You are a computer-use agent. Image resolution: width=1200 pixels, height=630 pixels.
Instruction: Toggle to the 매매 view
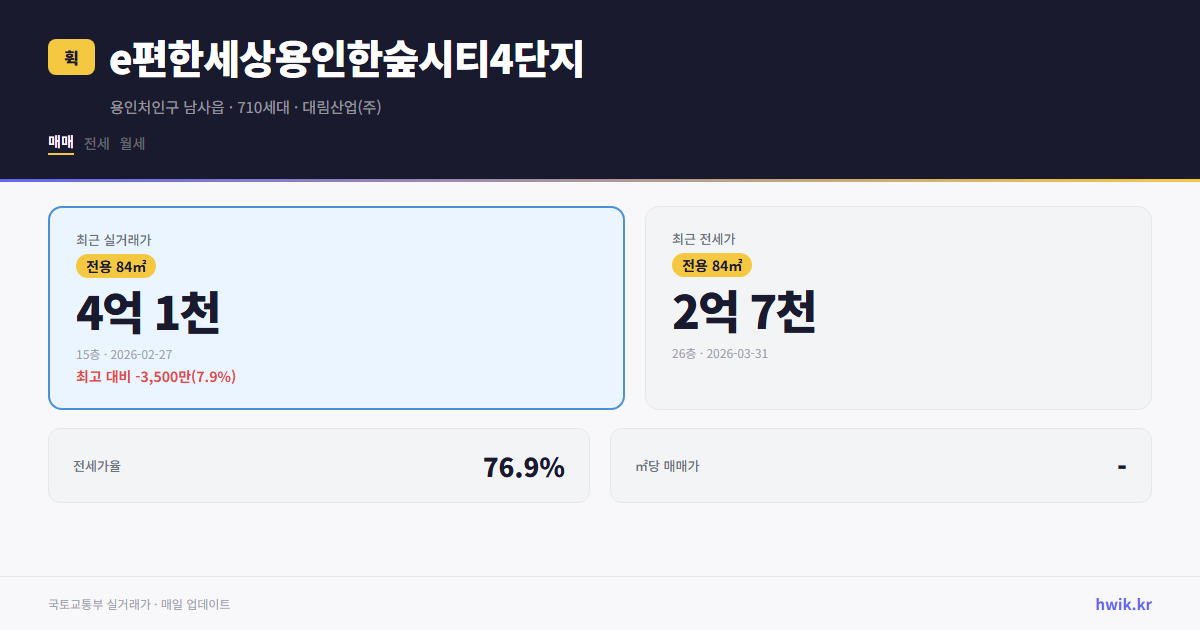[59, 143]
